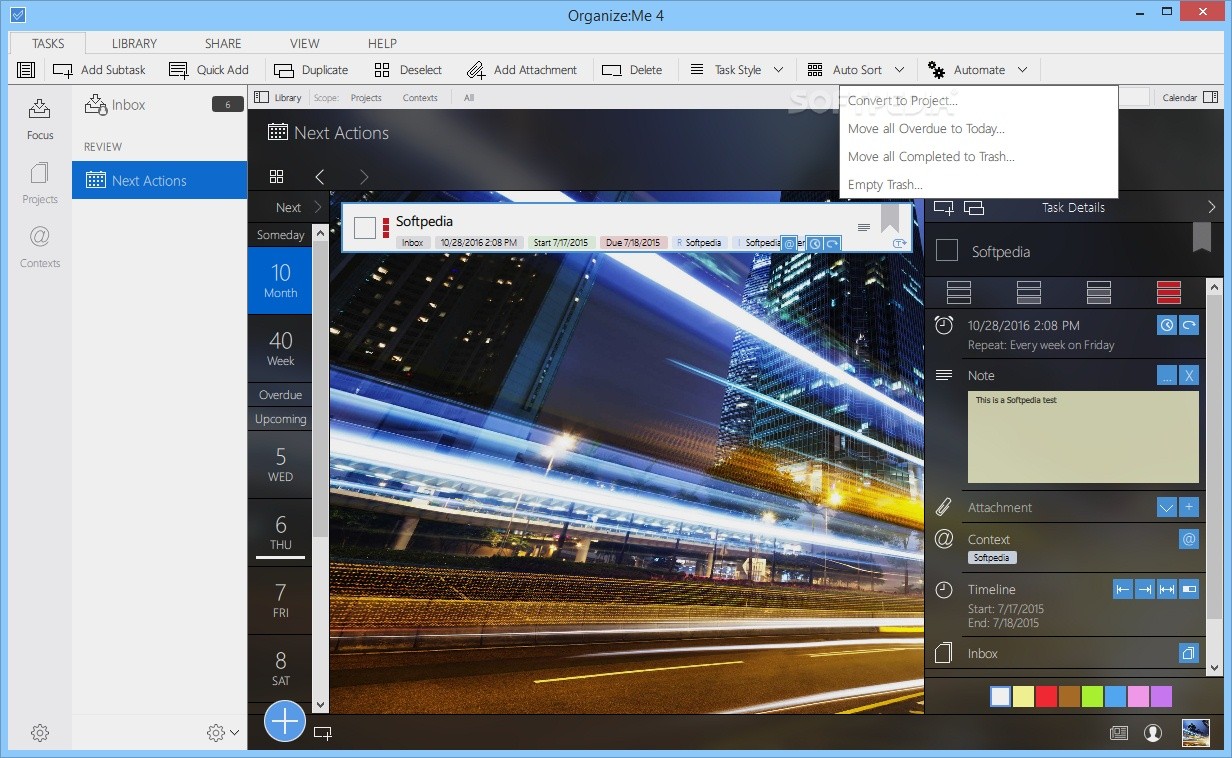Pick the red color swatch
Viewport: 1232px width, 758px height.
[x=1047, y=696]
